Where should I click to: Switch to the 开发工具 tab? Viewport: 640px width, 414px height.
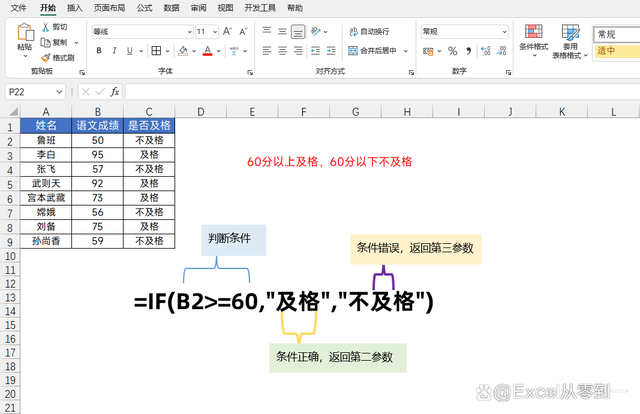pos(260,8)
